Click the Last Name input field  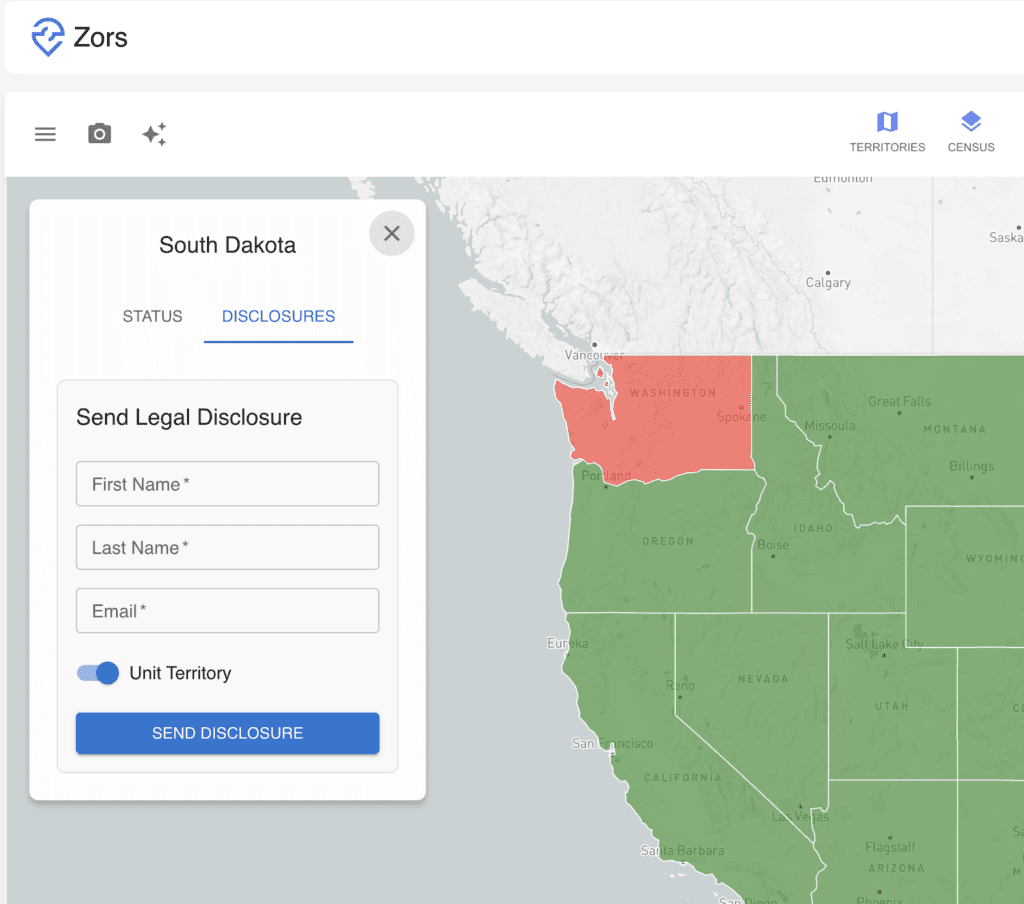pyautogui.click(x=227, y=547)
